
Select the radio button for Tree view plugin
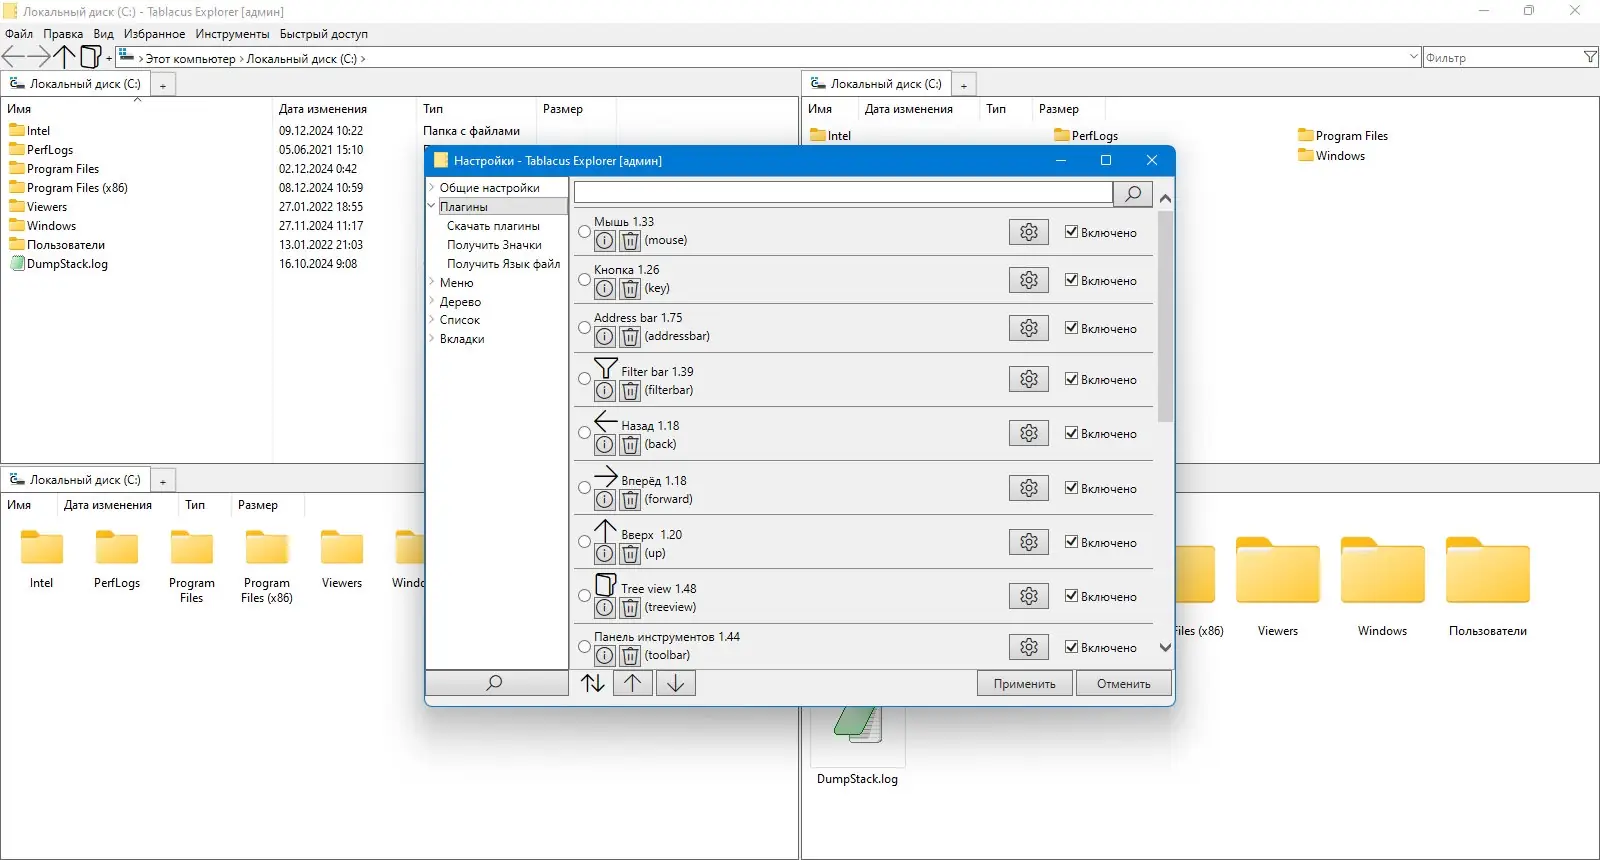(585, 596)
